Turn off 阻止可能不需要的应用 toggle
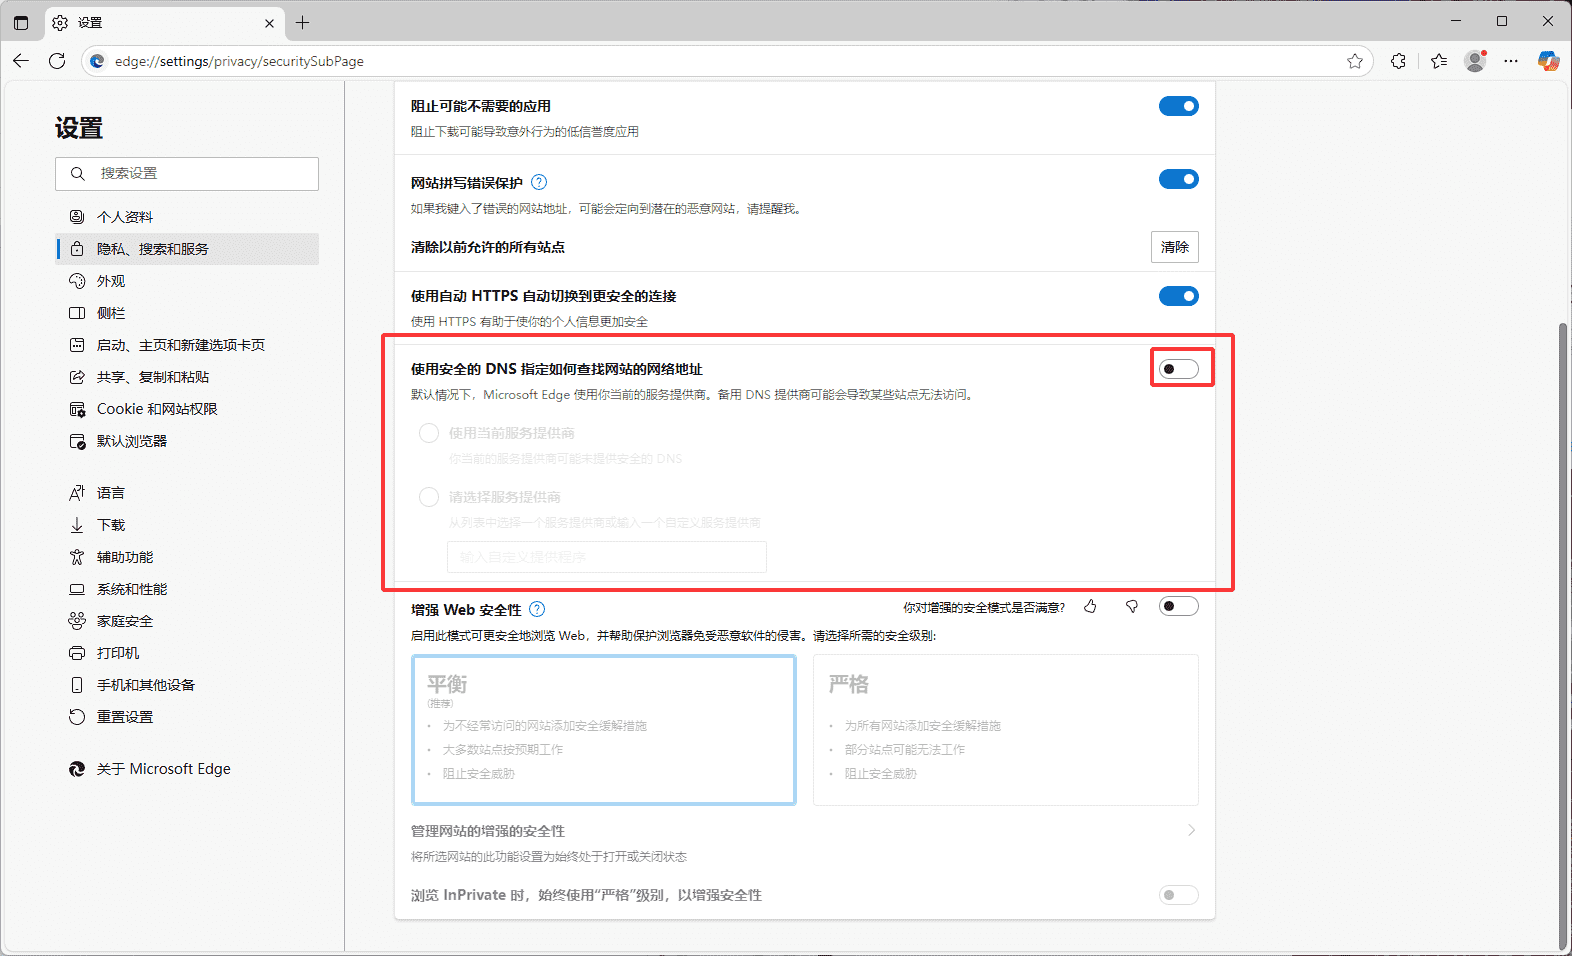The height and width of the screenshot is (956, 1572). point(1178,106)
